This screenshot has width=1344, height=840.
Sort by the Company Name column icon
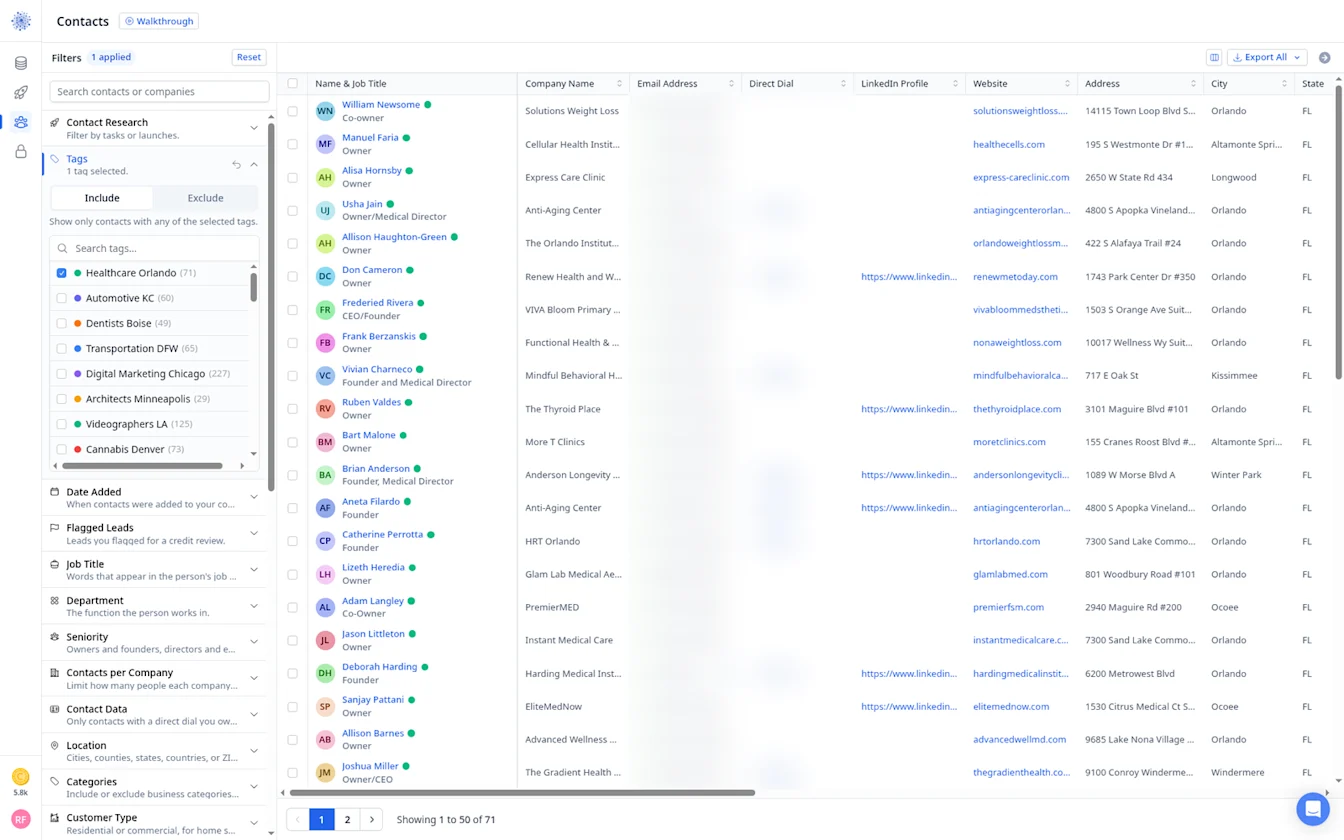(620, 84)
